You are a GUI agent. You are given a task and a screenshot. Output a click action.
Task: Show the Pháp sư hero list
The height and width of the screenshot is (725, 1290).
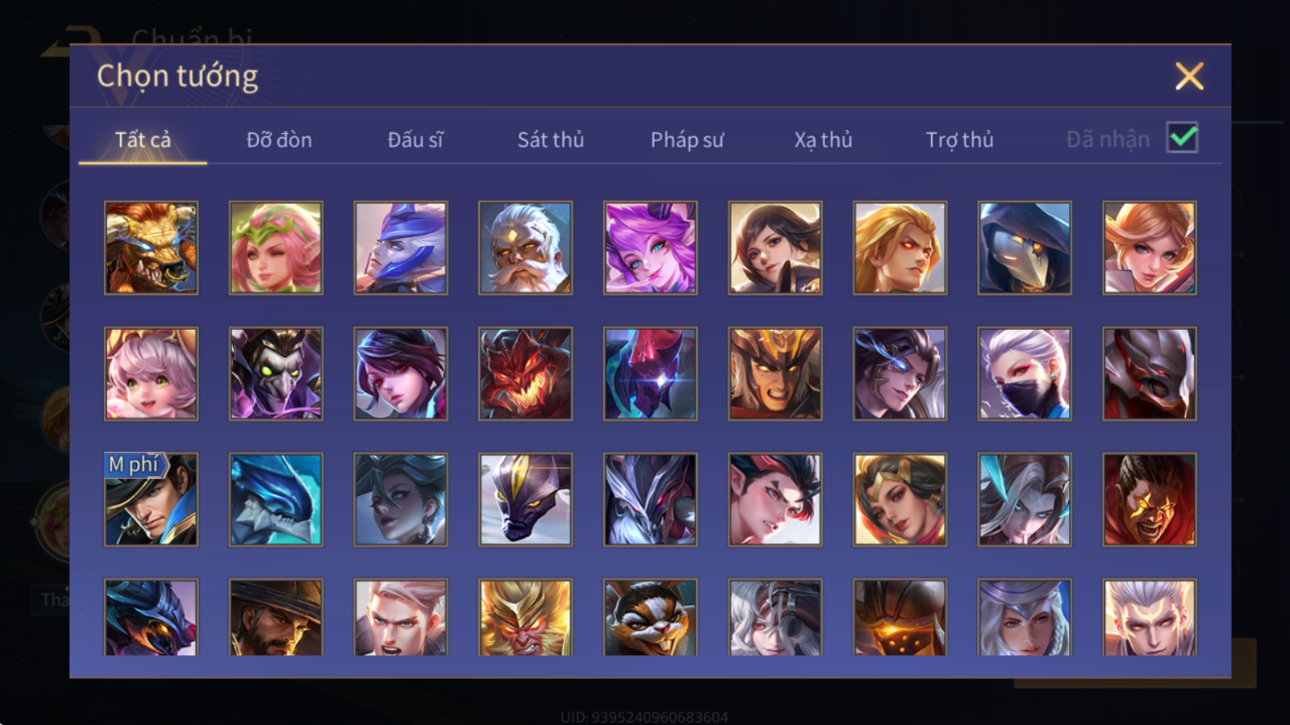[x=687, y=140]
